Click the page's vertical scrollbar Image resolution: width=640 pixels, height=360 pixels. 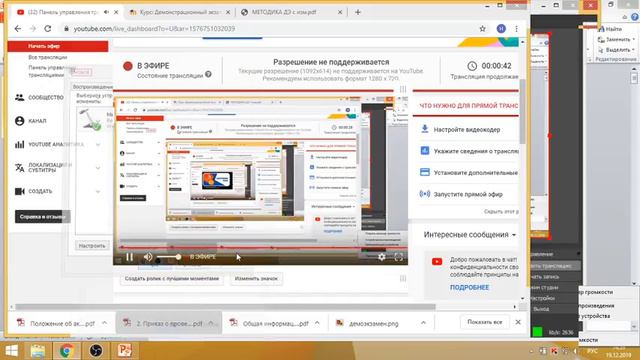coord(522,111)
